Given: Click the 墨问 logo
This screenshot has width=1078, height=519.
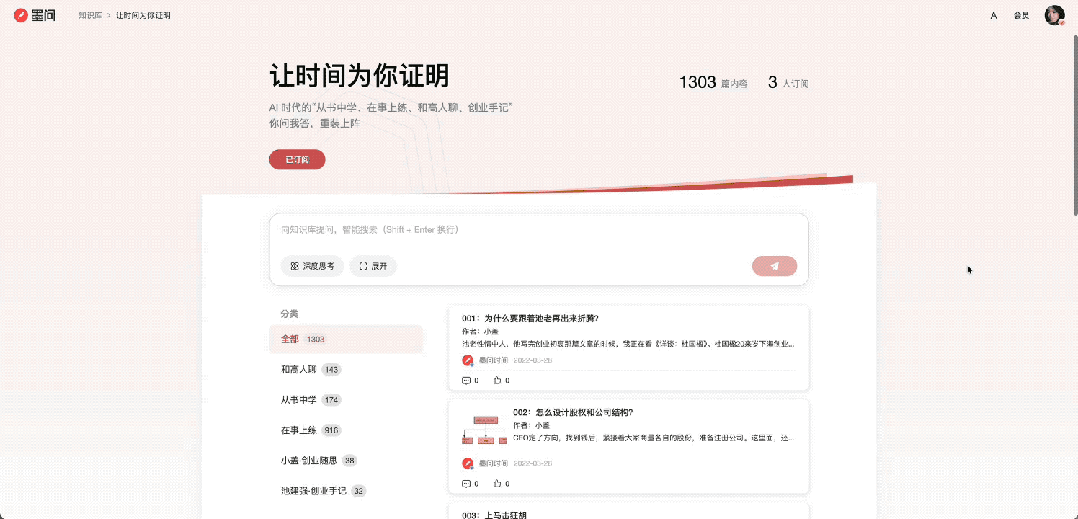Looking at the screenshot, I should tap(34, 15).
